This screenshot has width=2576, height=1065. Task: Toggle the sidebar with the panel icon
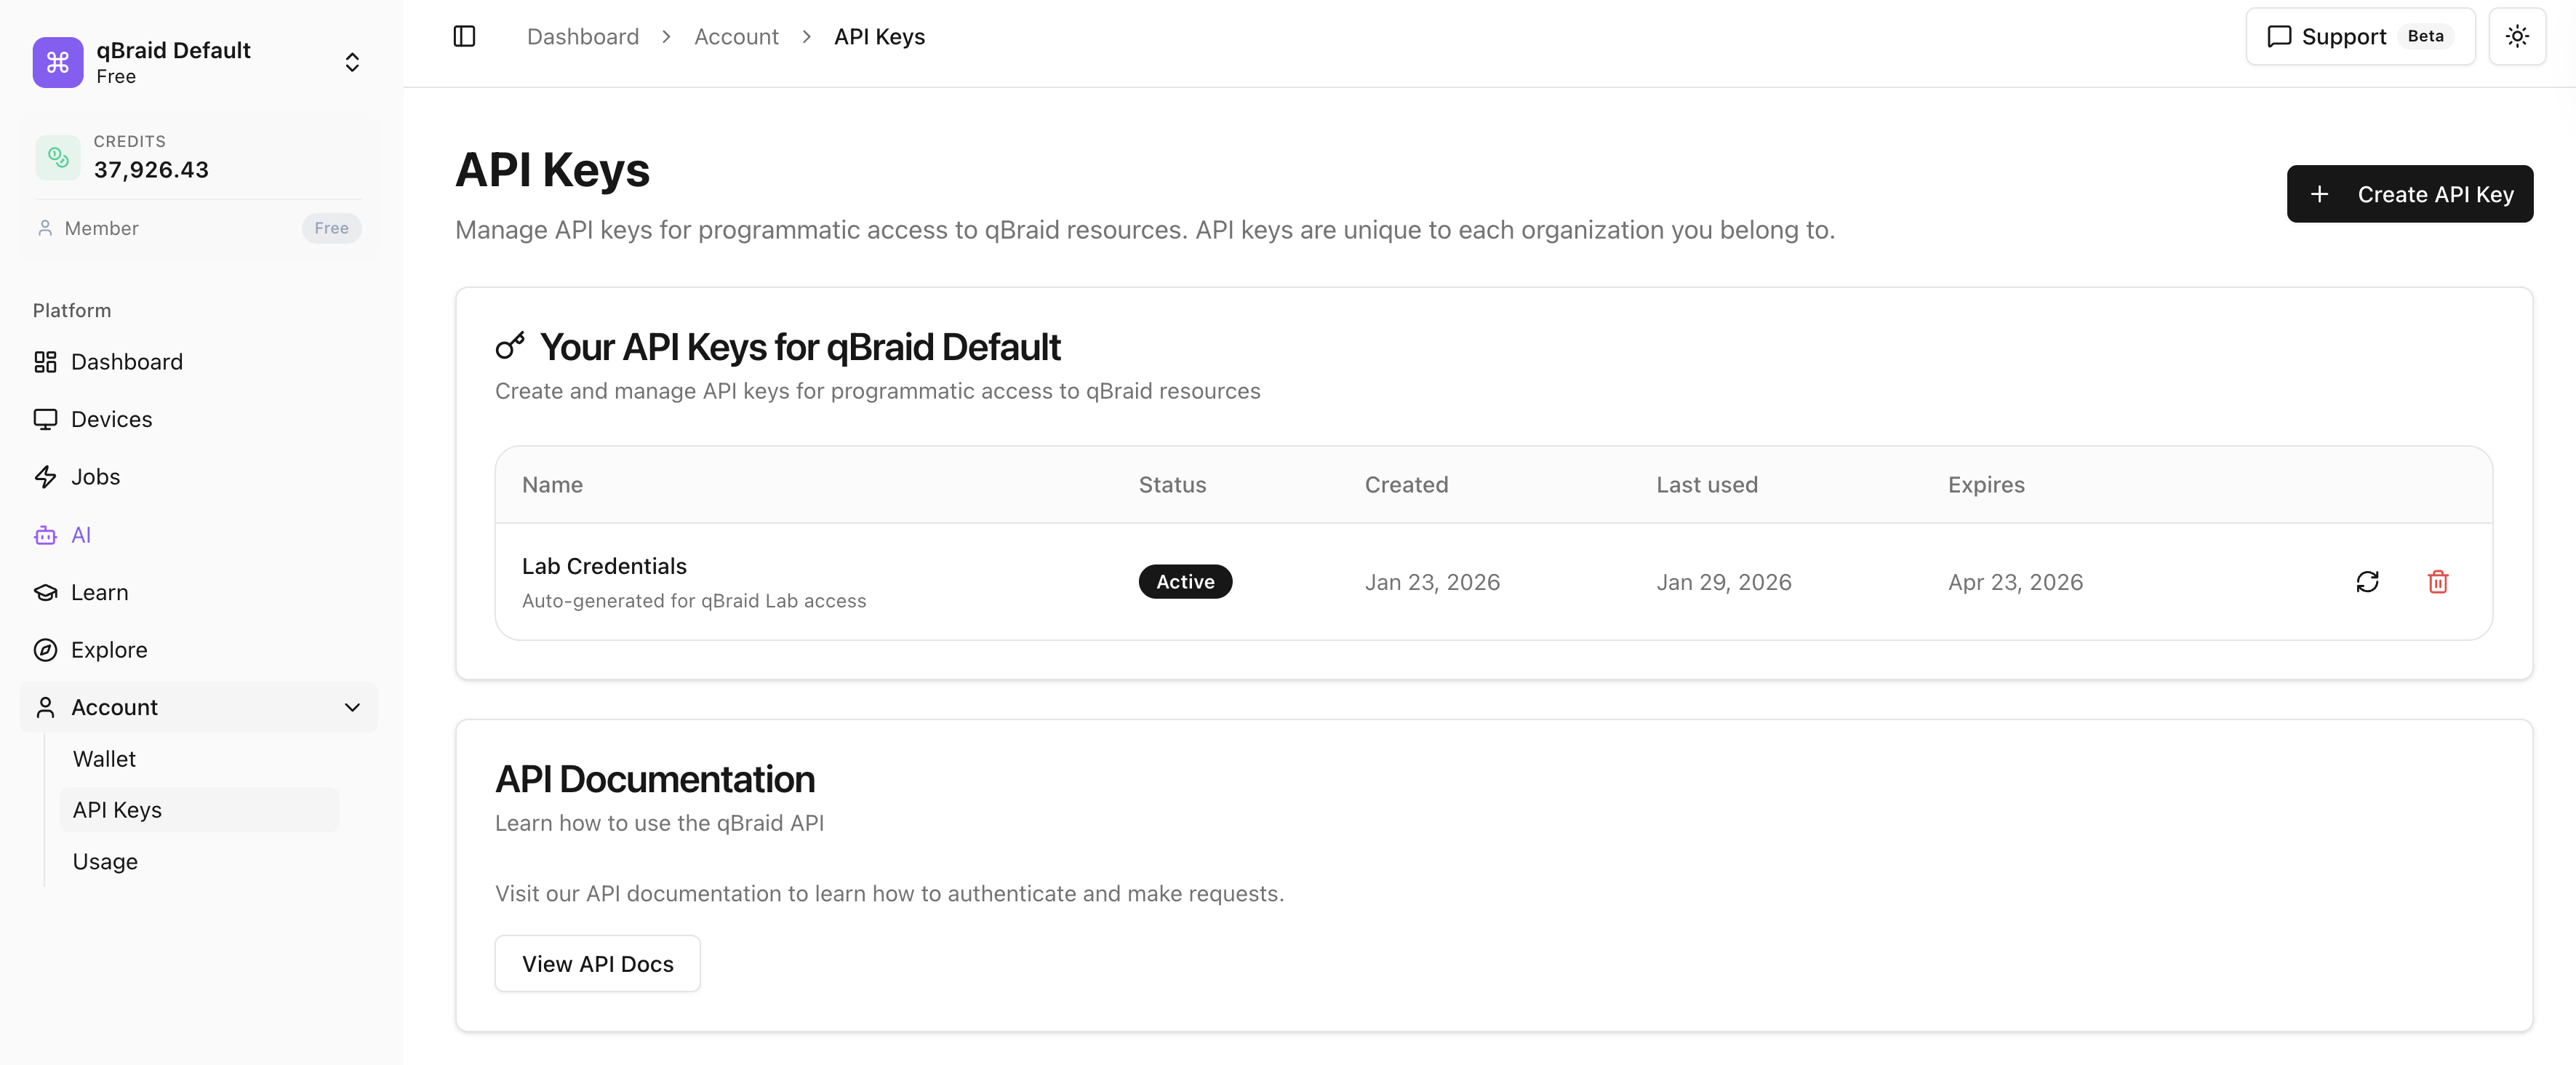pos(464,36)
